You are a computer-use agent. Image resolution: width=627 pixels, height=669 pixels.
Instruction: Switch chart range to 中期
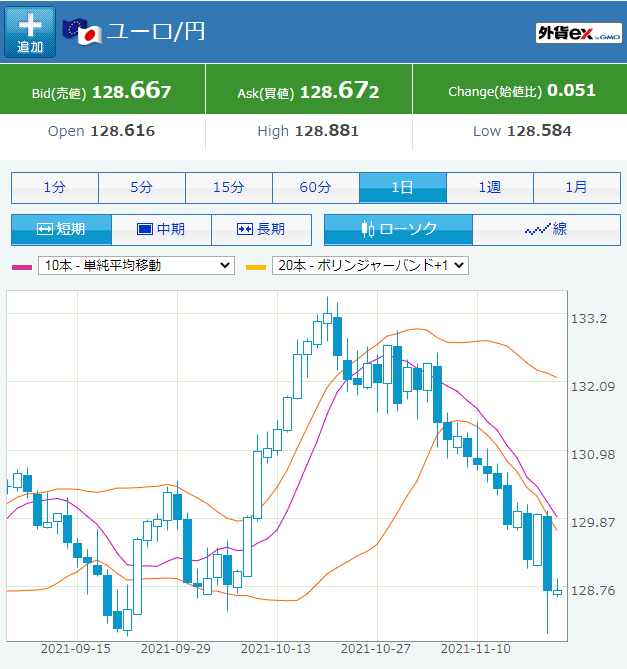tap(162, 230)
